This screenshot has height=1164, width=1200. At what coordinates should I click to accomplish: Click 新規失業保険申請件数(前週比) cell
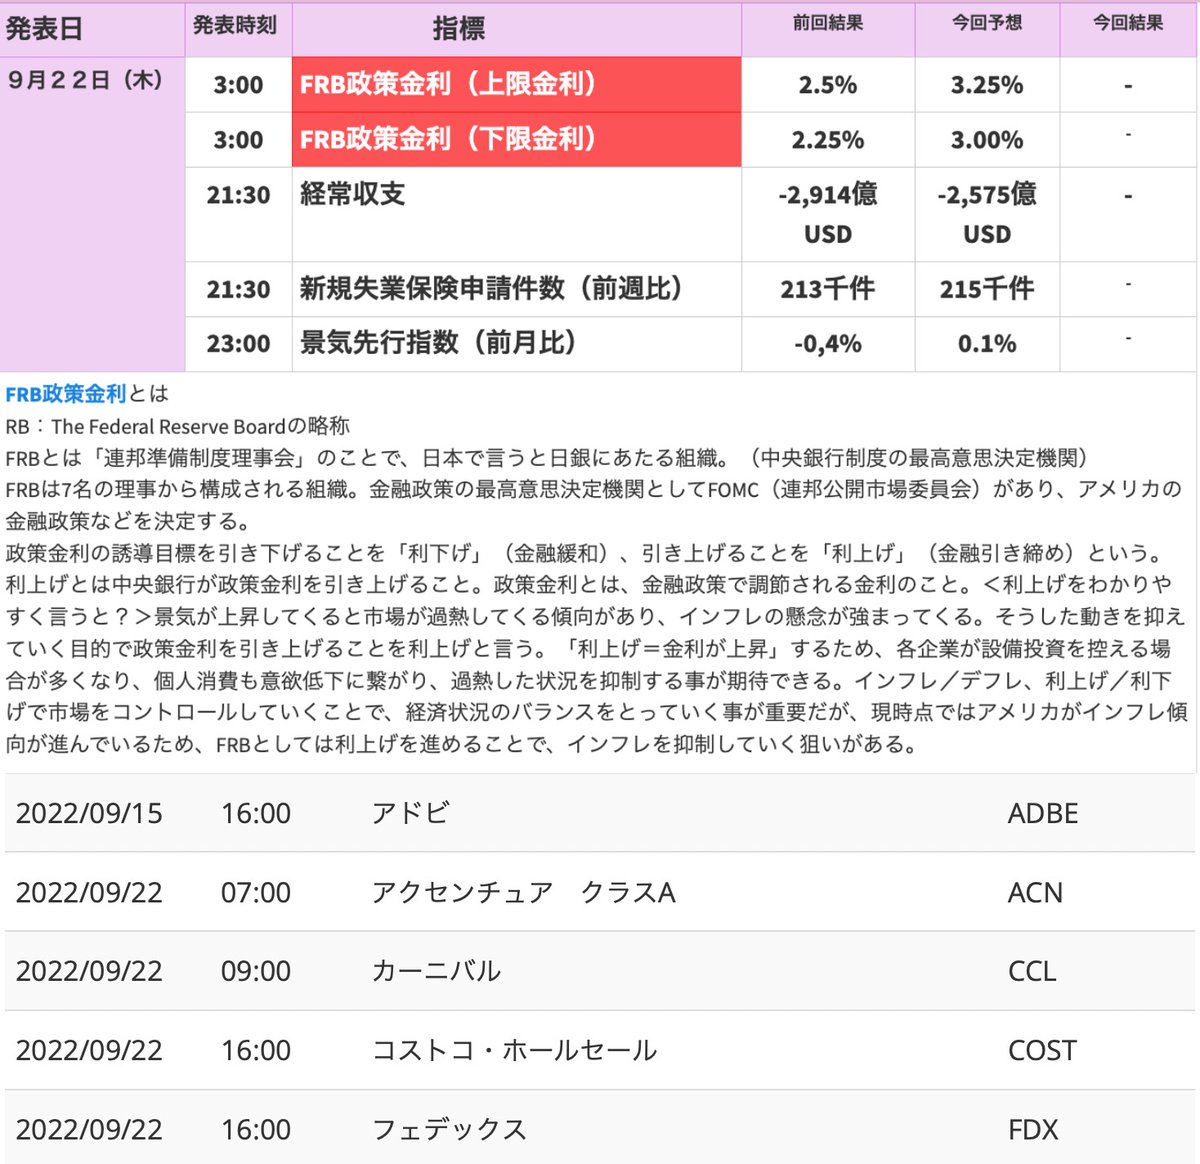(516, 289)
